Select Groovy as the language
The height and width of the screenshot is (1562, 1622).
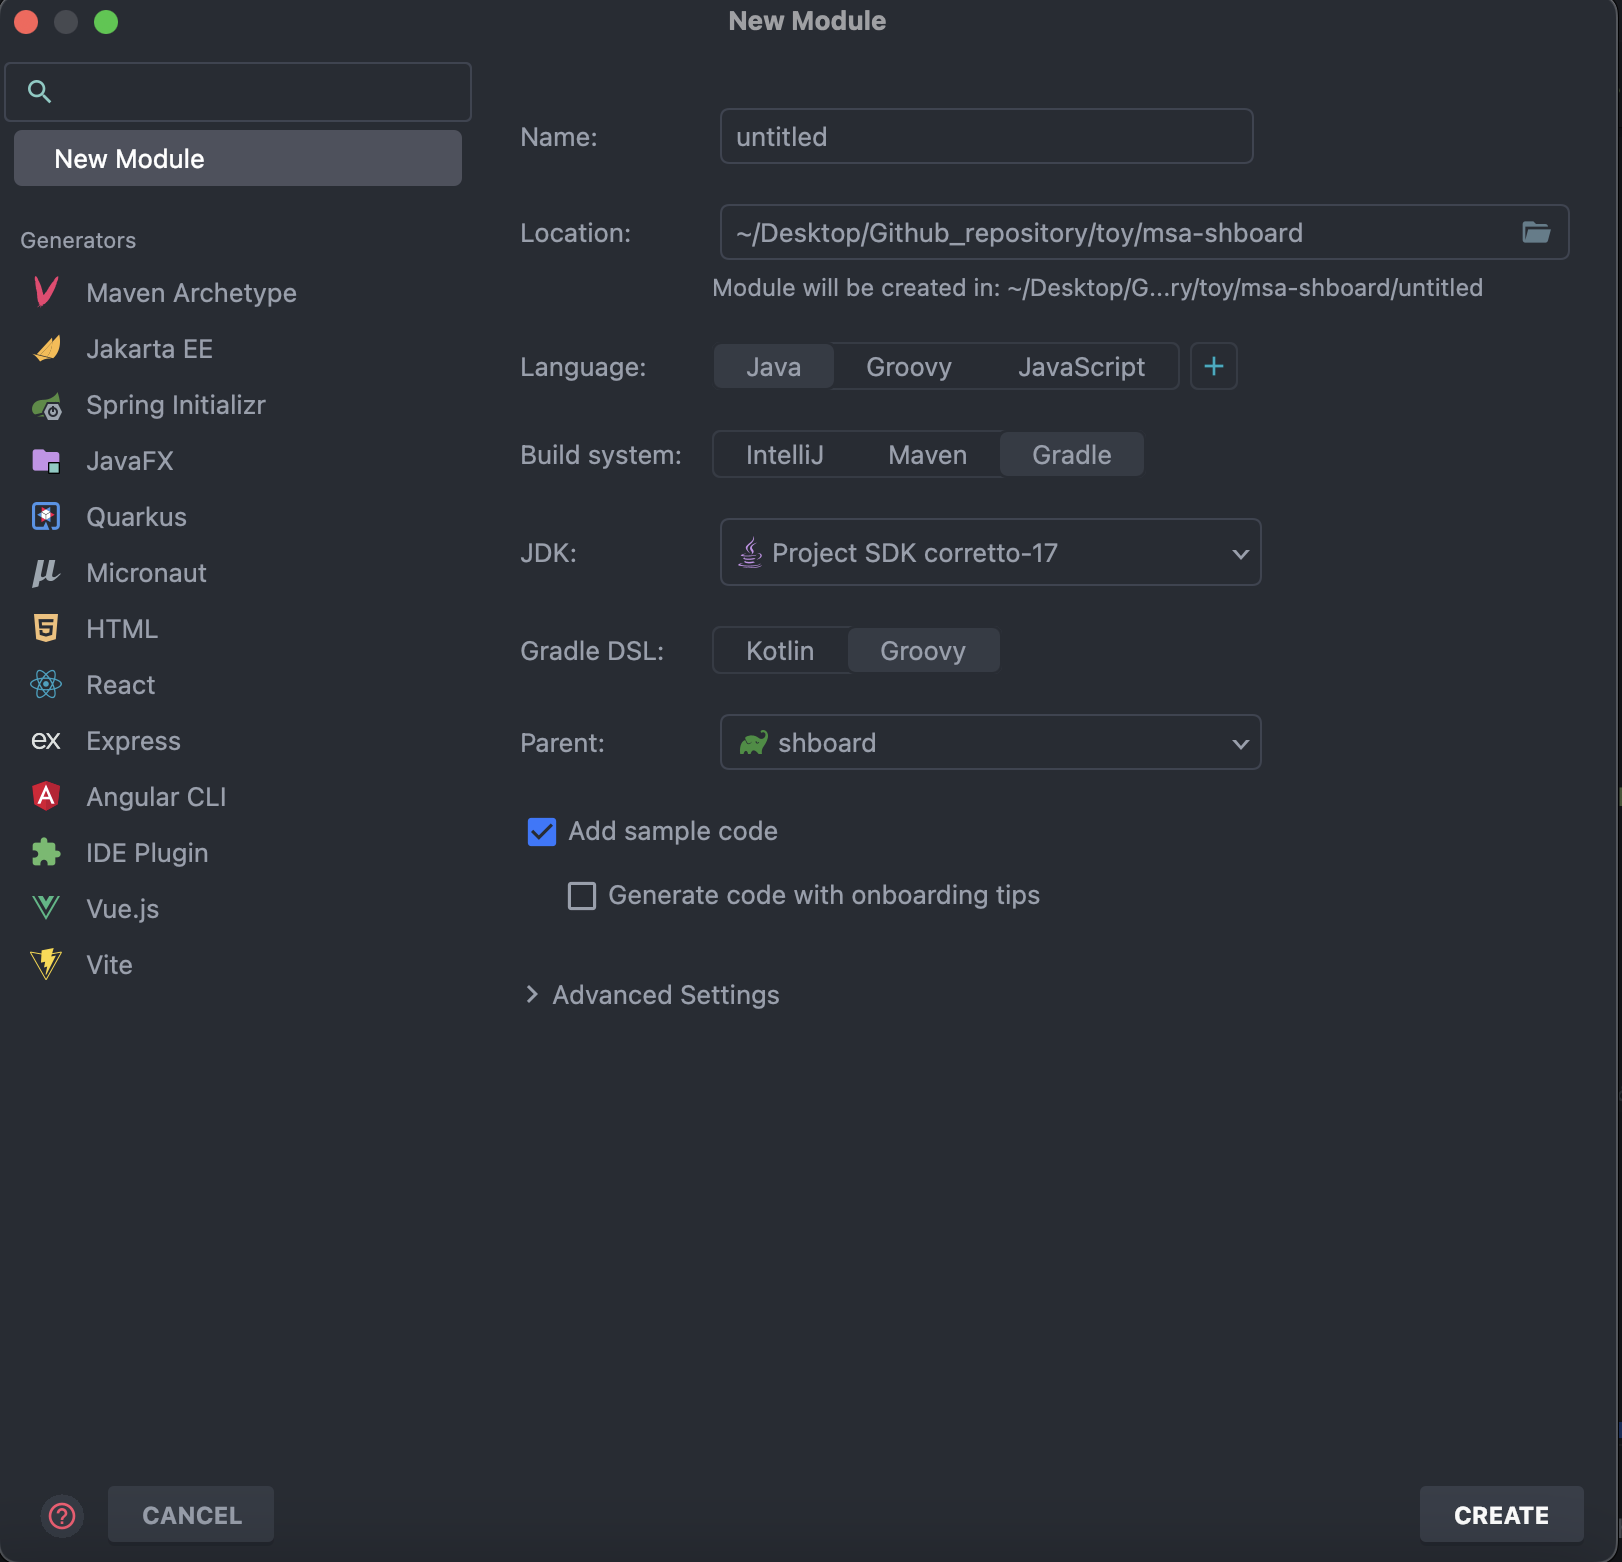click(908, 367)
